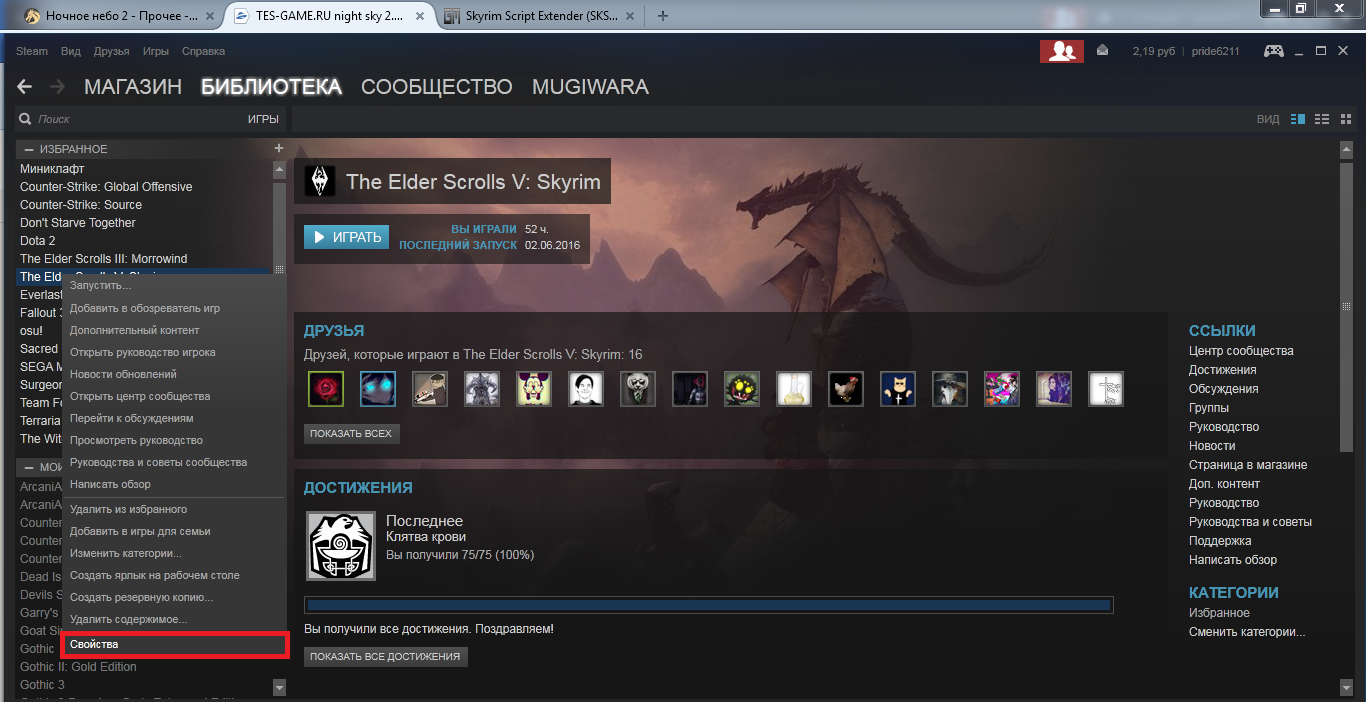Click the ИГРАТЬ button
The width and height of the screenshot is (1366, 702).
[346, 237]
